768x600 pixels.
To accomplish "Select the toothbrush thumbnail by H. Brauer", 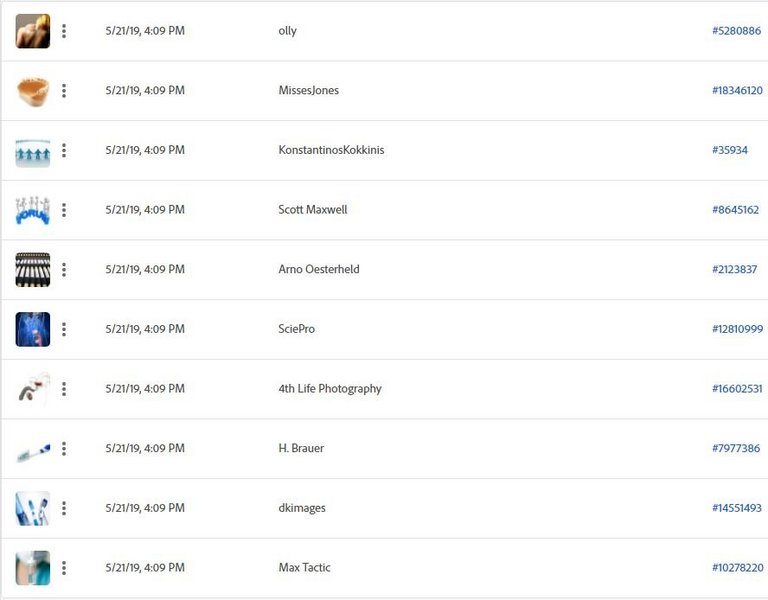I will (x=33, y=452).
